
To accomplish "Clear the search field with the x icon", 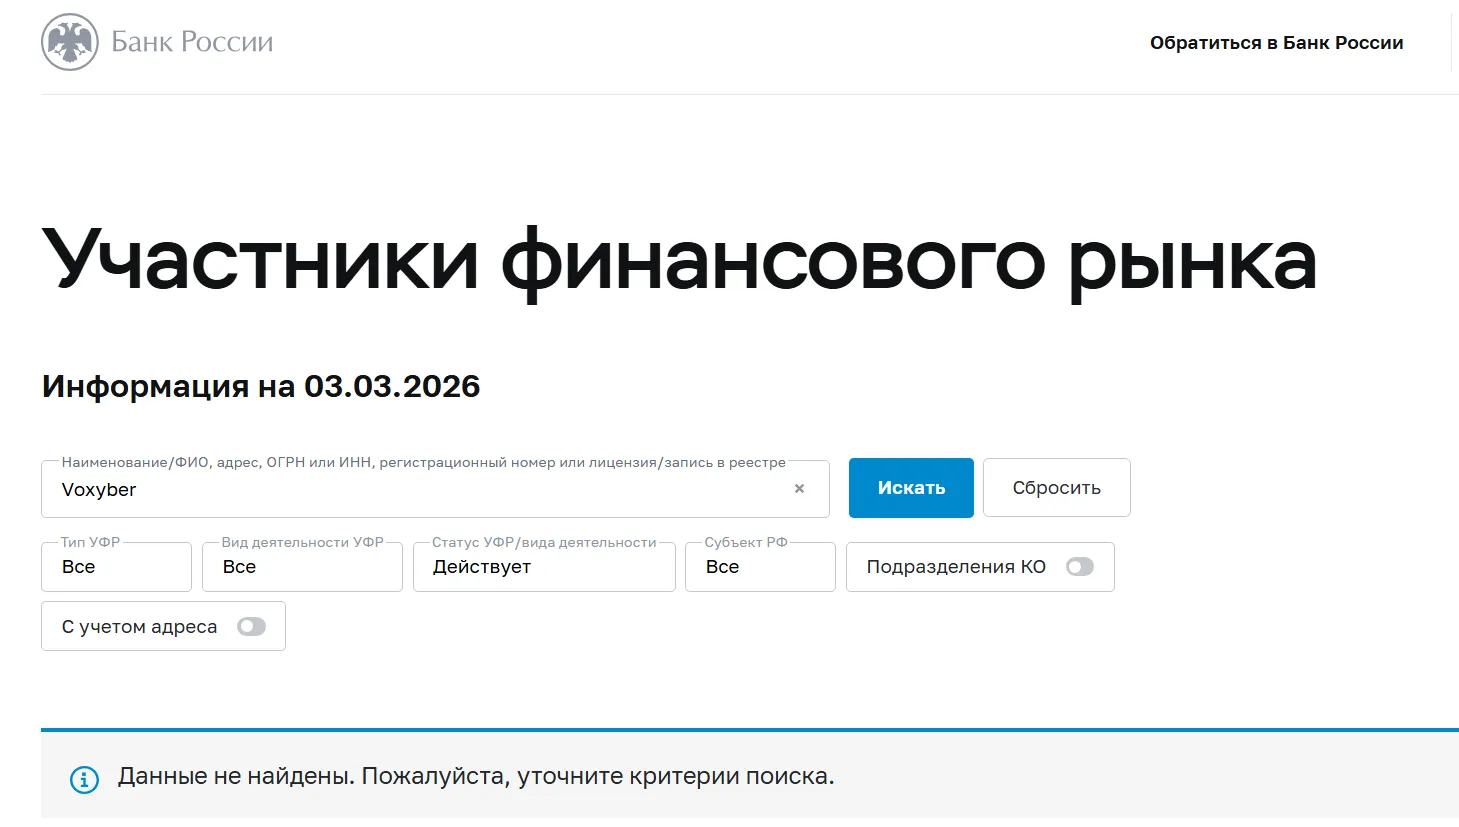I will point(799,489).
